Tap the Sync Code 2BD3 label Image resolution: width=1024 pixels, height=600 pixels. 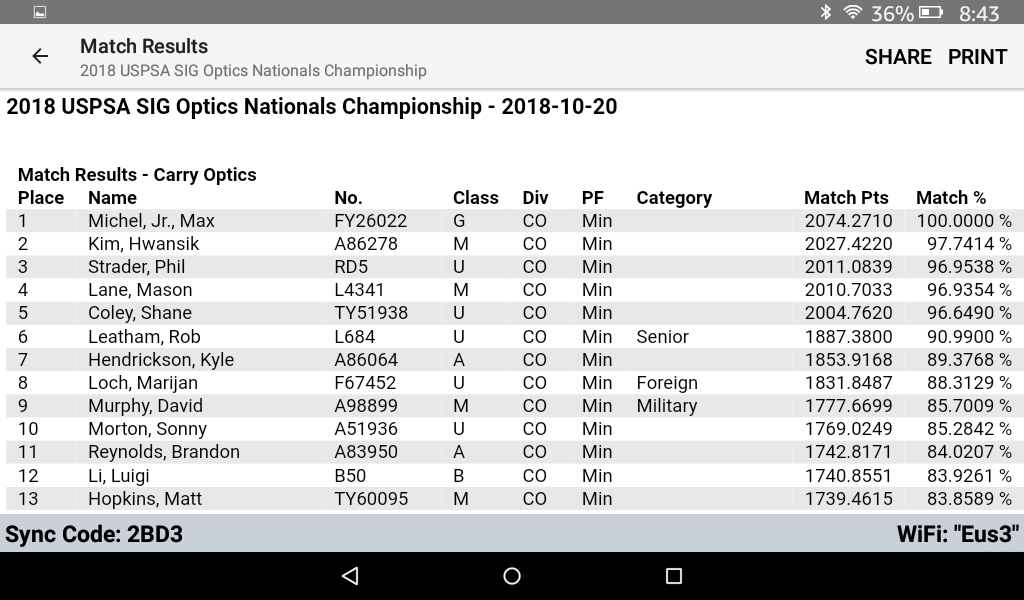coord(94,534)
